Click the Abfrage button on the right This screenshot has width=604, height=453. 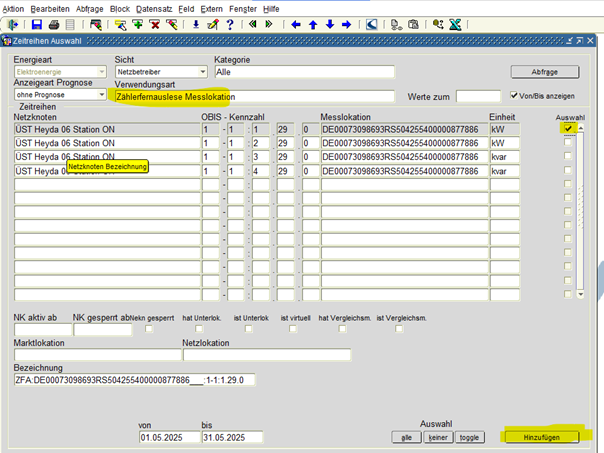pyautogui.click(x=544, y=72)
